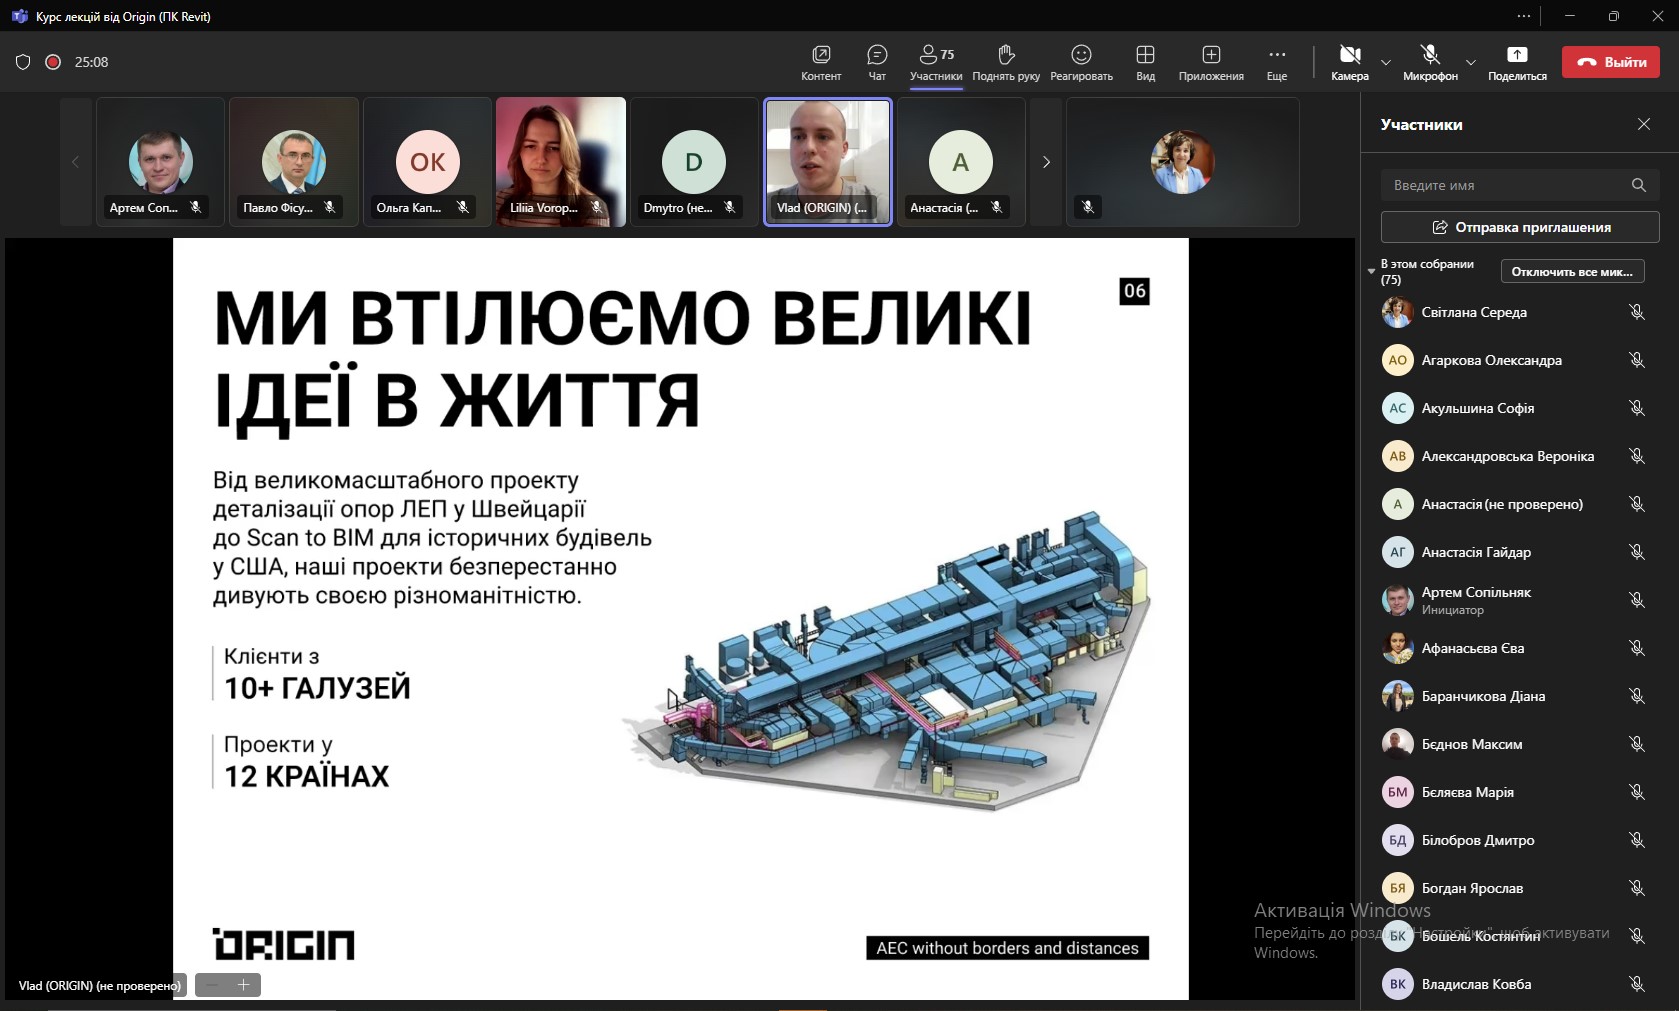1679x1011 pixels.
Task: Collapse the В этом собрании list
Action: (x=1371, y=271)
